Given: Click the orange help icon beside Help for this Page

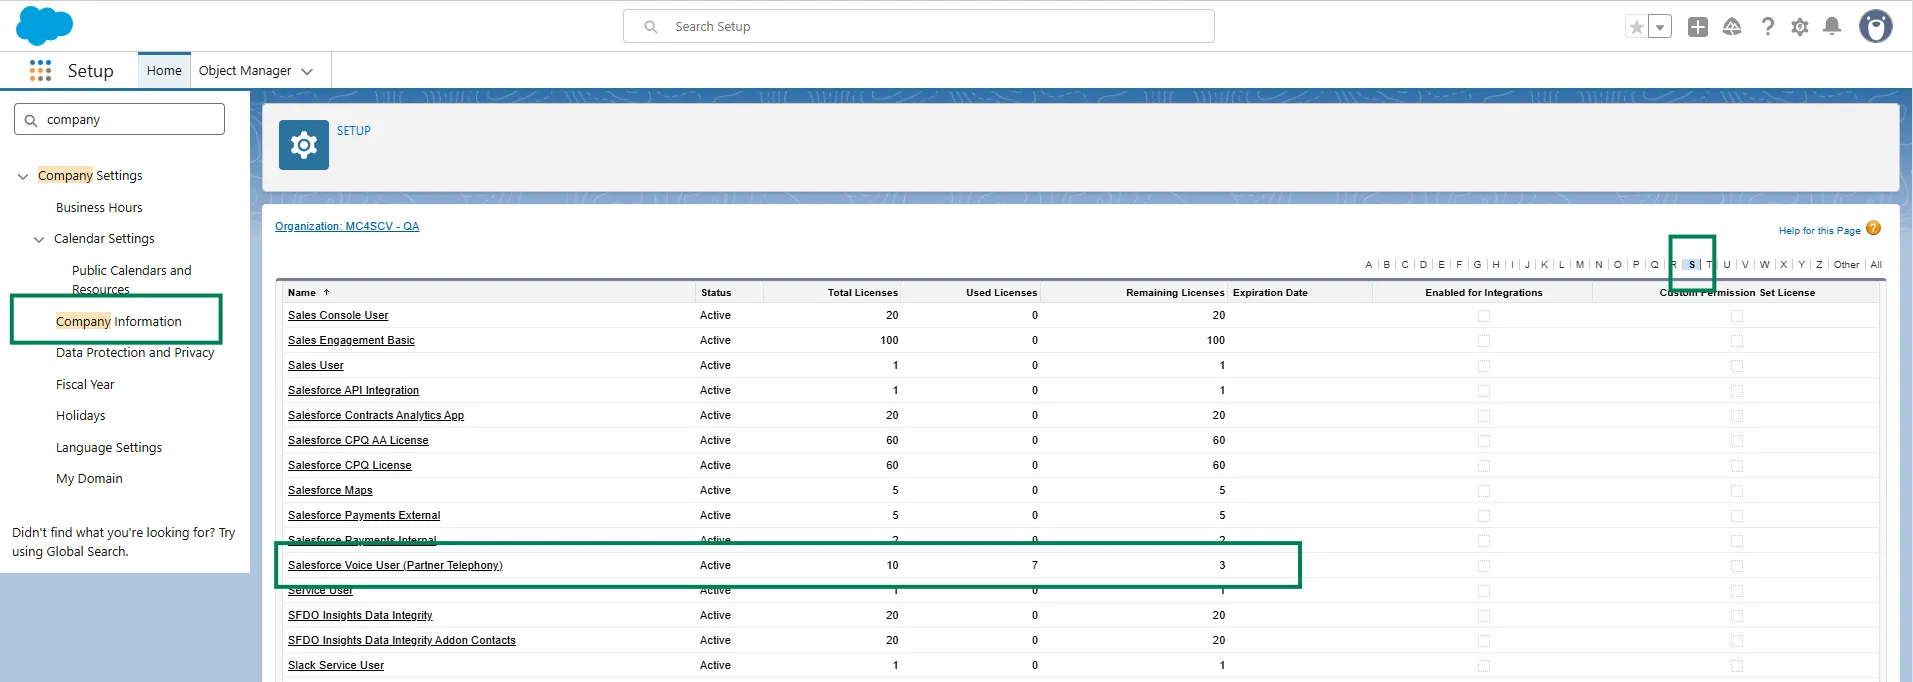Looking at the screenshot, I should (x=1874, y=228).
